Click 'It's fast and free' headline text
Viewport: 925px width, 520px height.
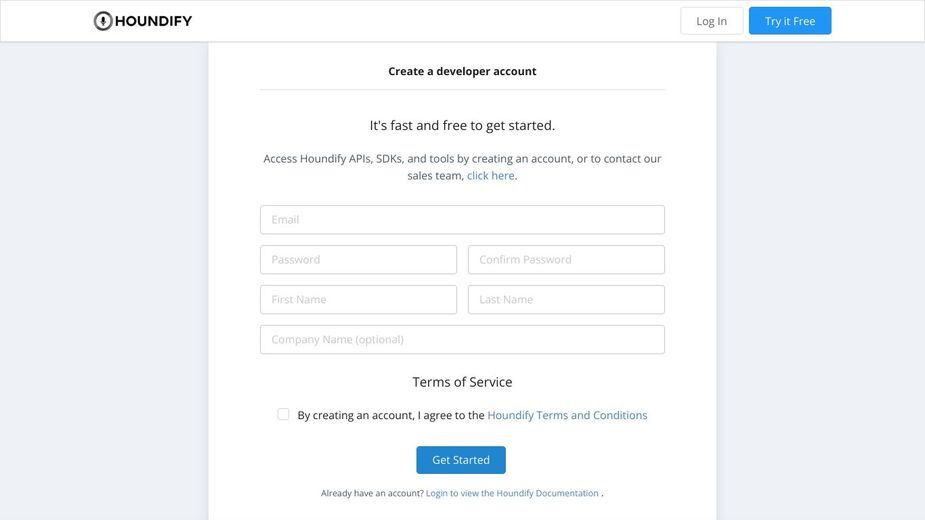click(x=462, y=126)
